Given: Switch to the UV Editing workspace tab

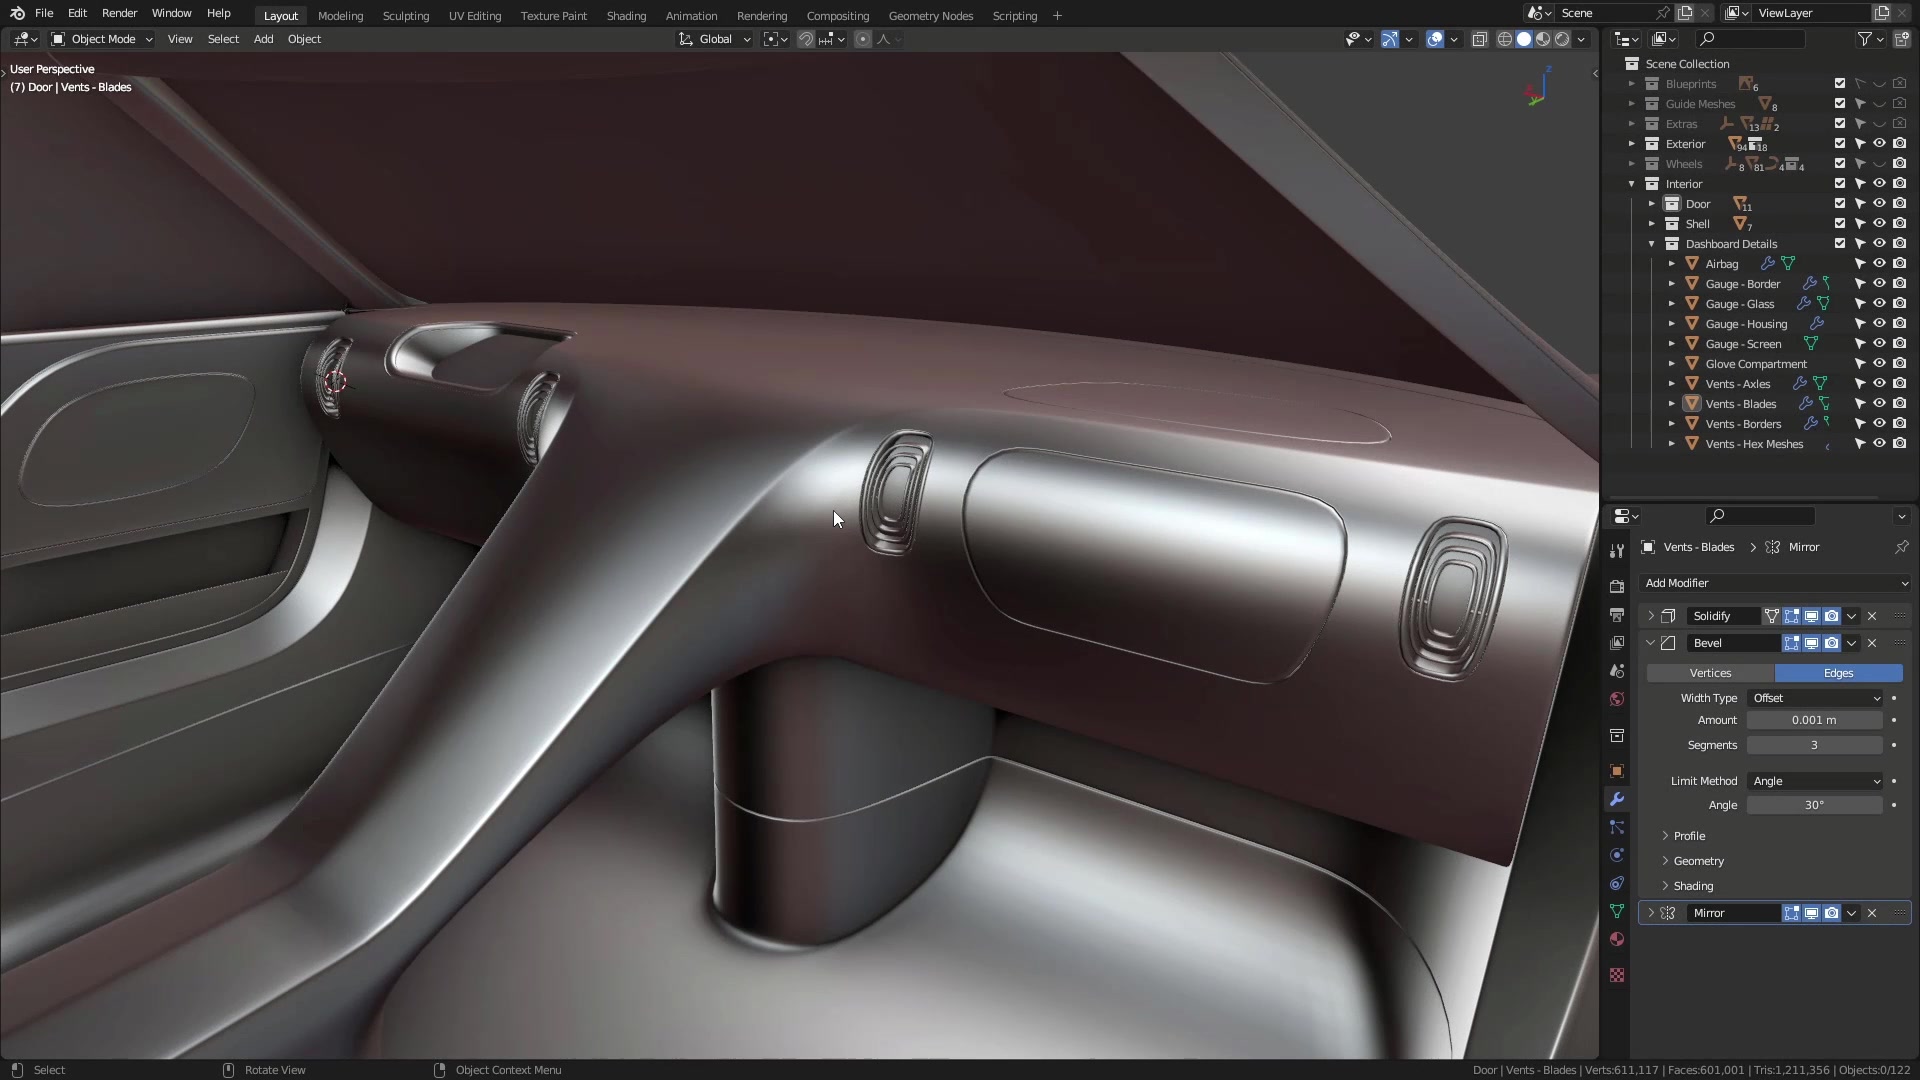Looking at the screenshot, I should point(475,16).
